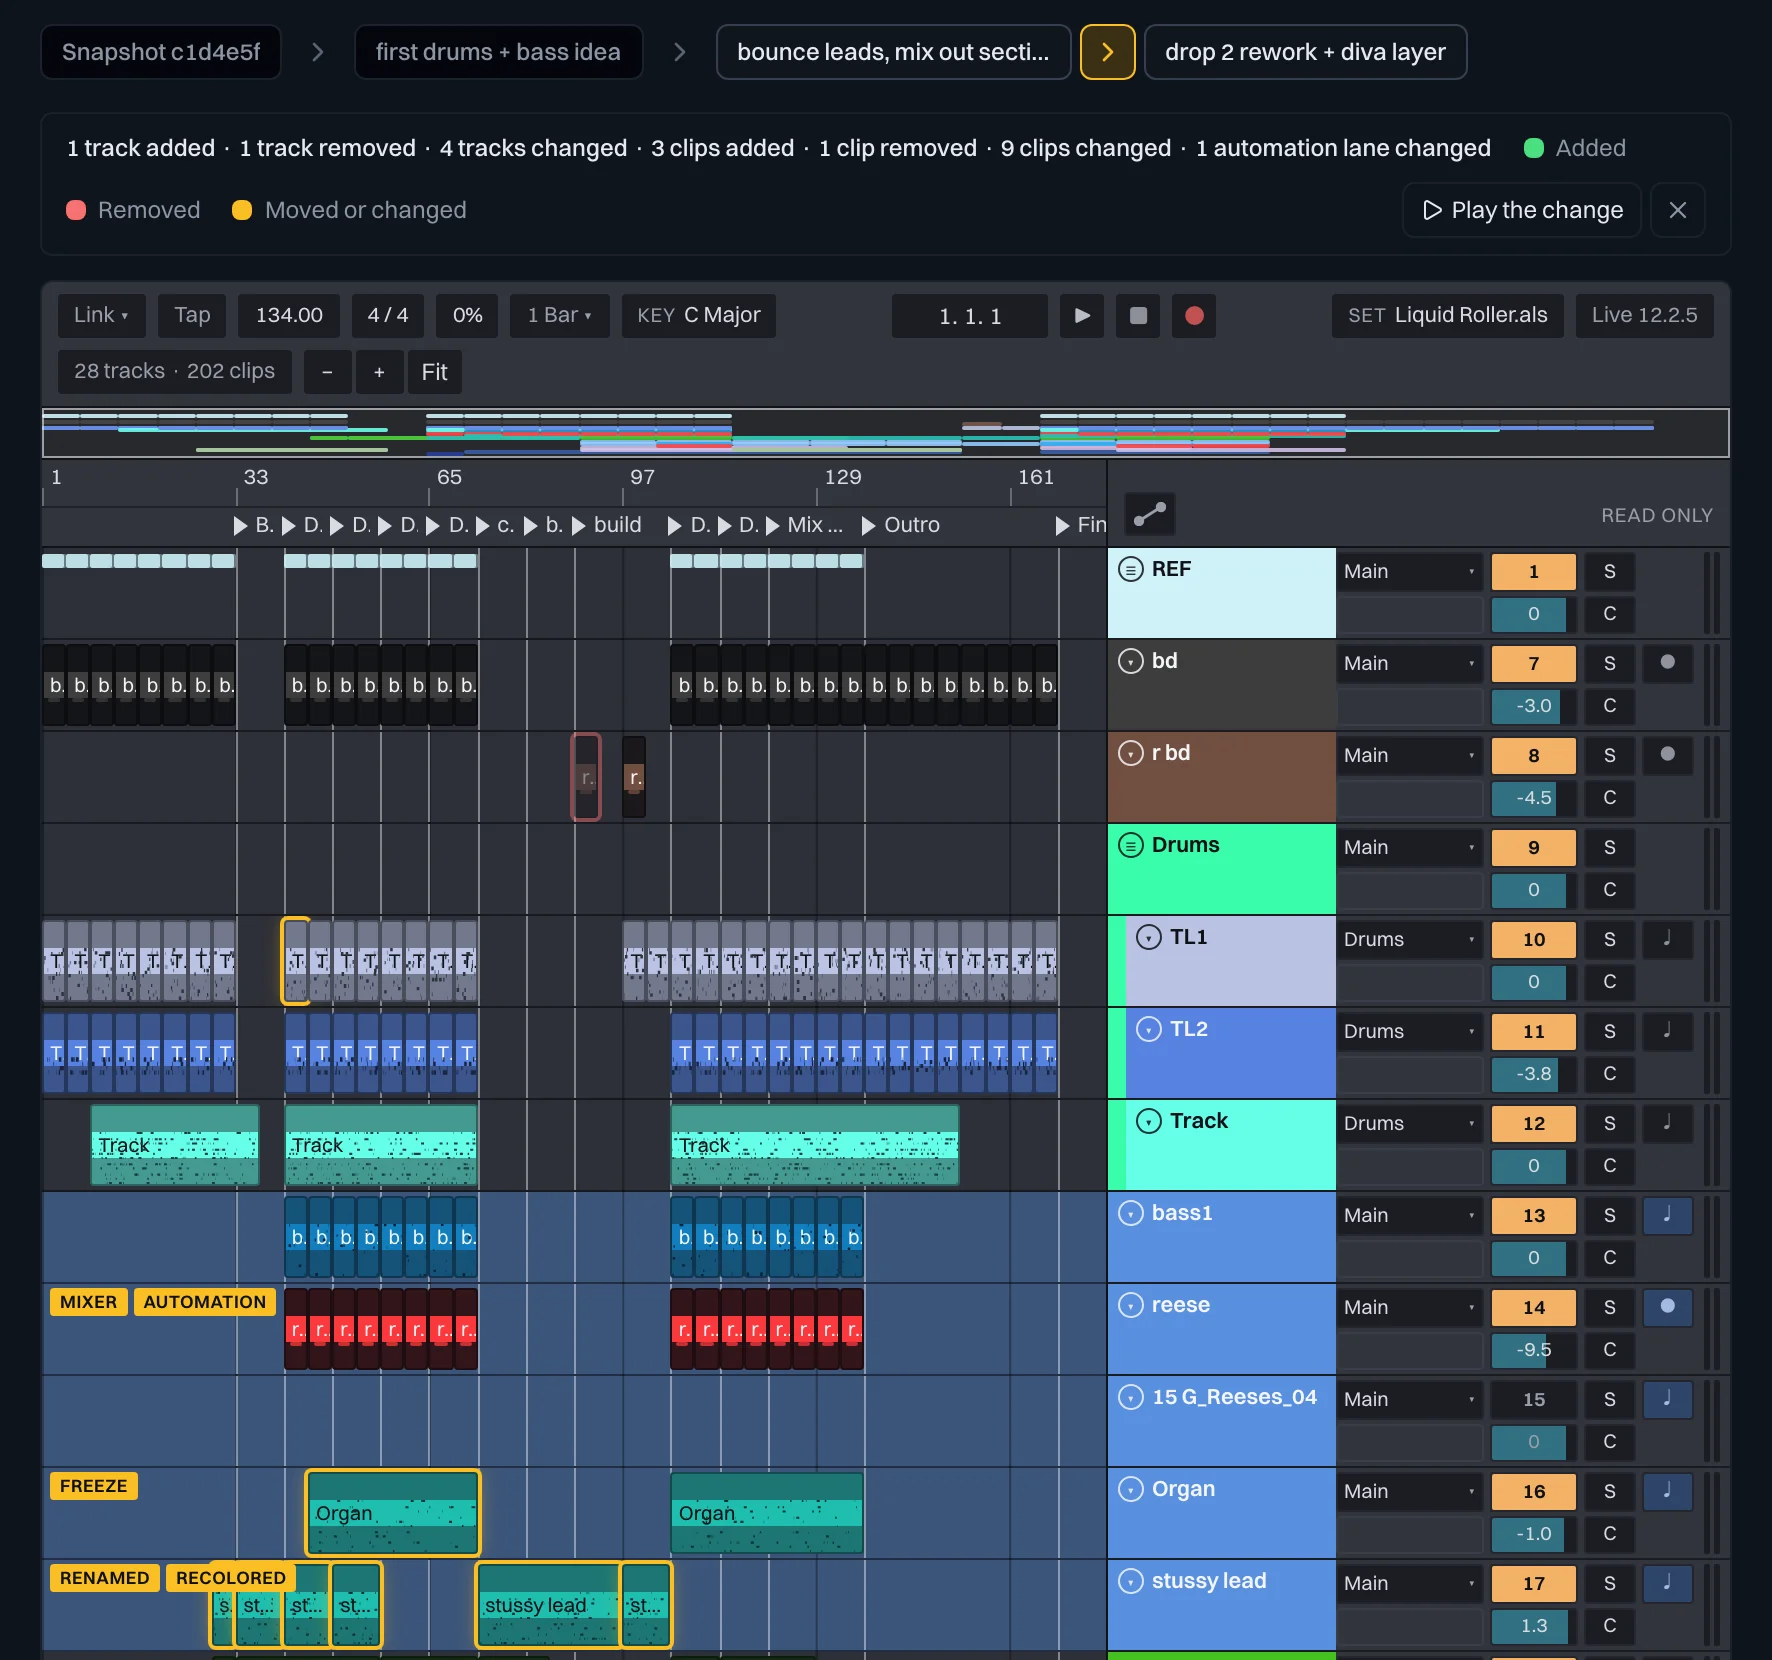Screen dimensions: 1772x1660
Task: Click the arrangement overview minimap
Action: (x=885, y=433)
